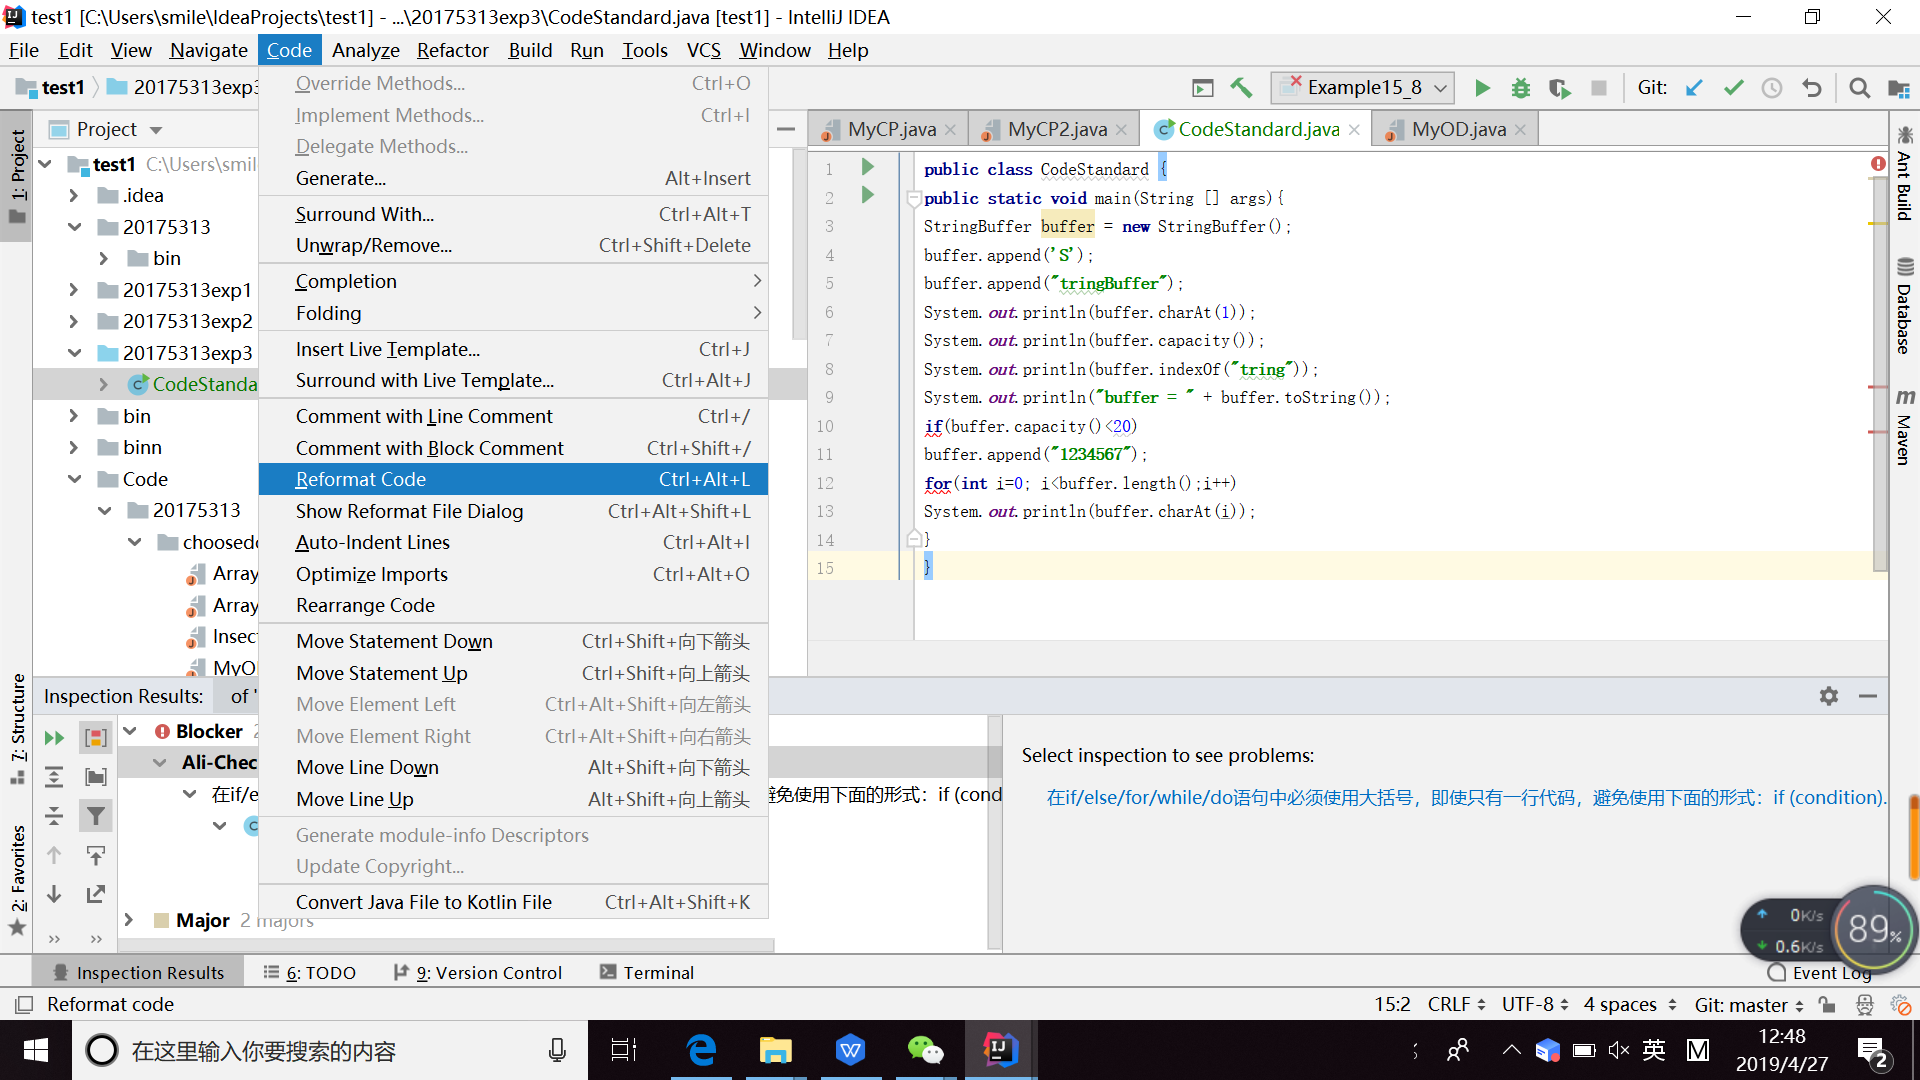The height and width of the screenshot is (1080, 1920).
Task: Click the Windows search input box
Action: point(331,1050)
